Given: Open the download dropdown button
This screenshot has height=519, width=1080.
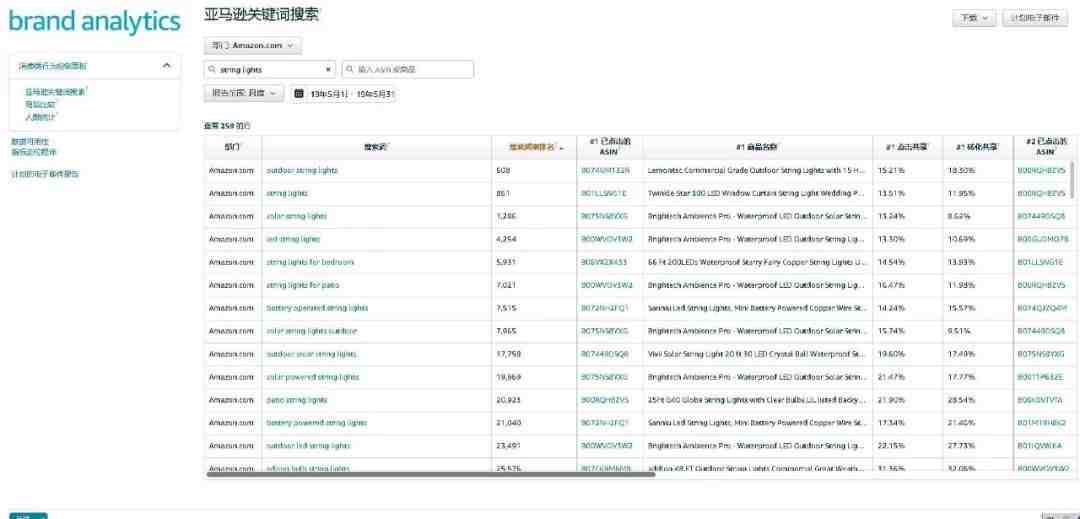Looking at the screenshot, I should (x=974, y=19).
